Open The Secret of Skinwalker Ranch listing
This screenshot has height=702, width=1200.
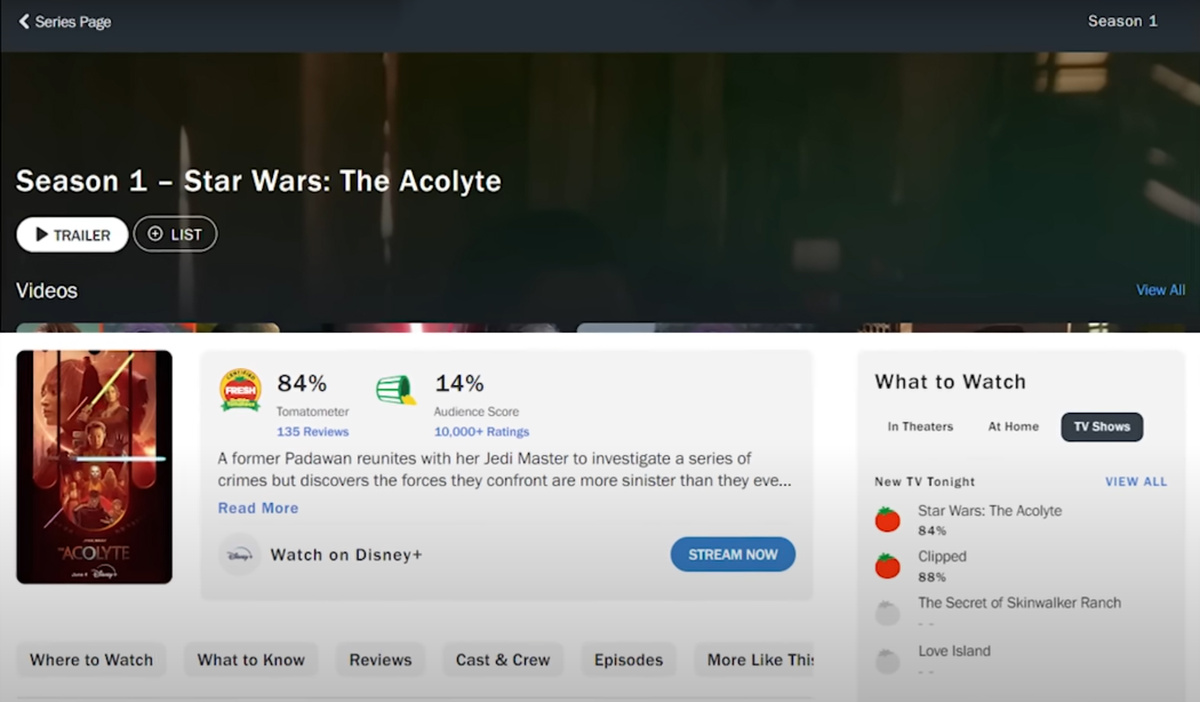[1019, 603]
